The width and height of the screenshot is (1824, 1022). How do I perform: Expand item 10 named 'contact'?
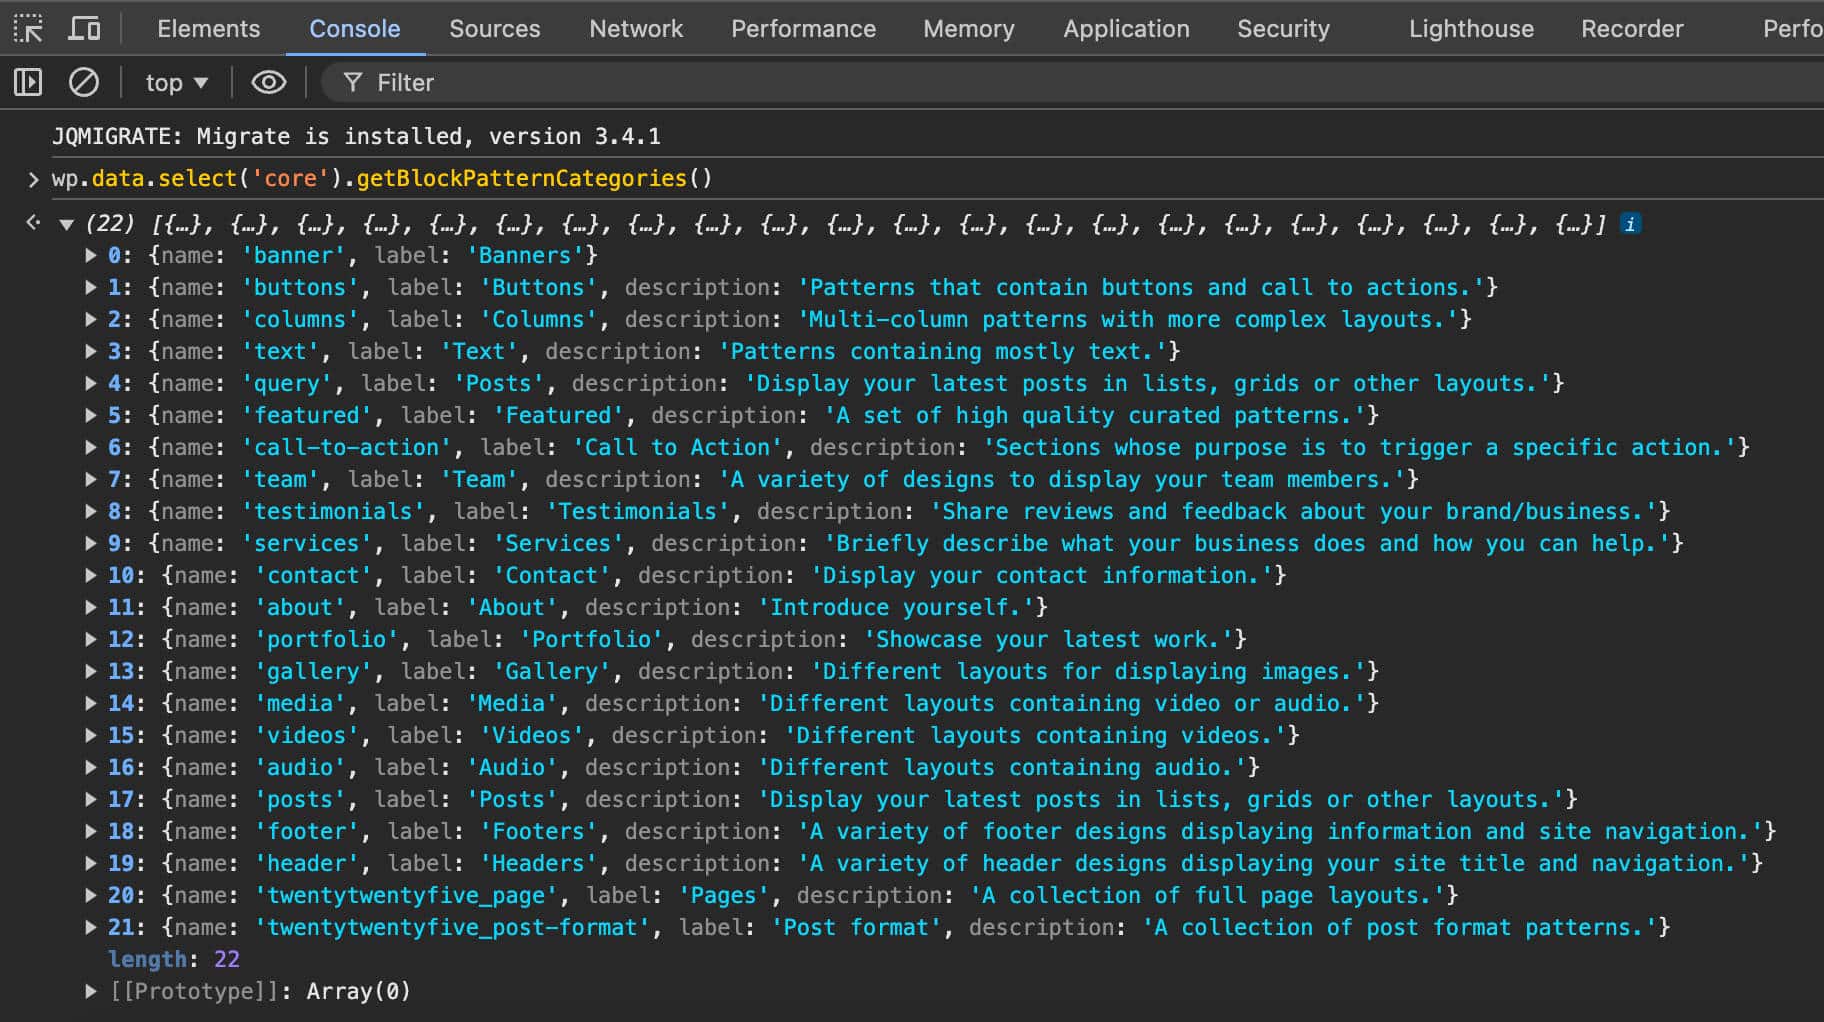91,575
